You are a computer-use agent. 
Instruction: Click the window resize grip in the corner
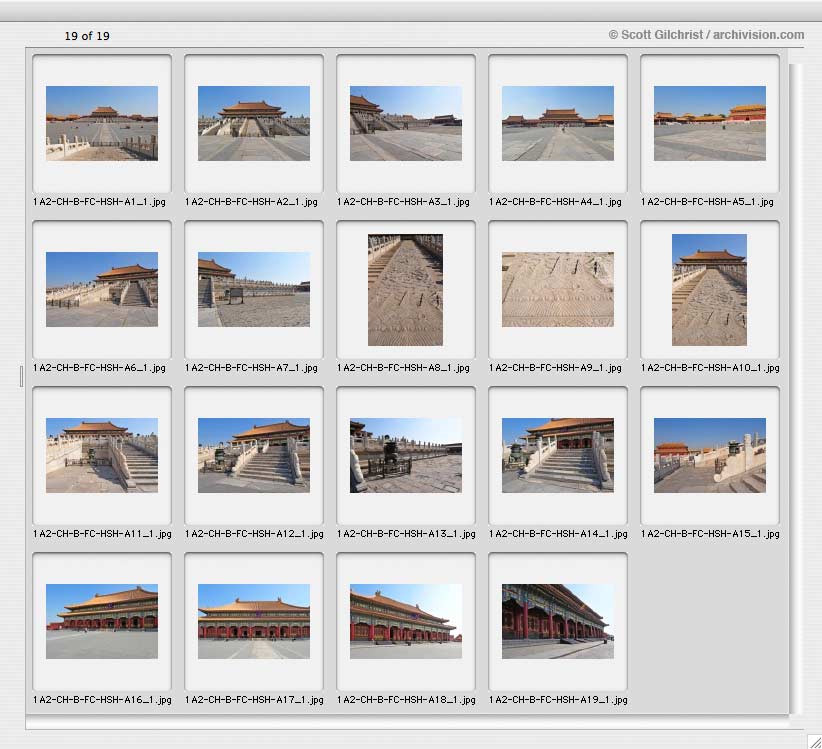(x=814, y=741)
